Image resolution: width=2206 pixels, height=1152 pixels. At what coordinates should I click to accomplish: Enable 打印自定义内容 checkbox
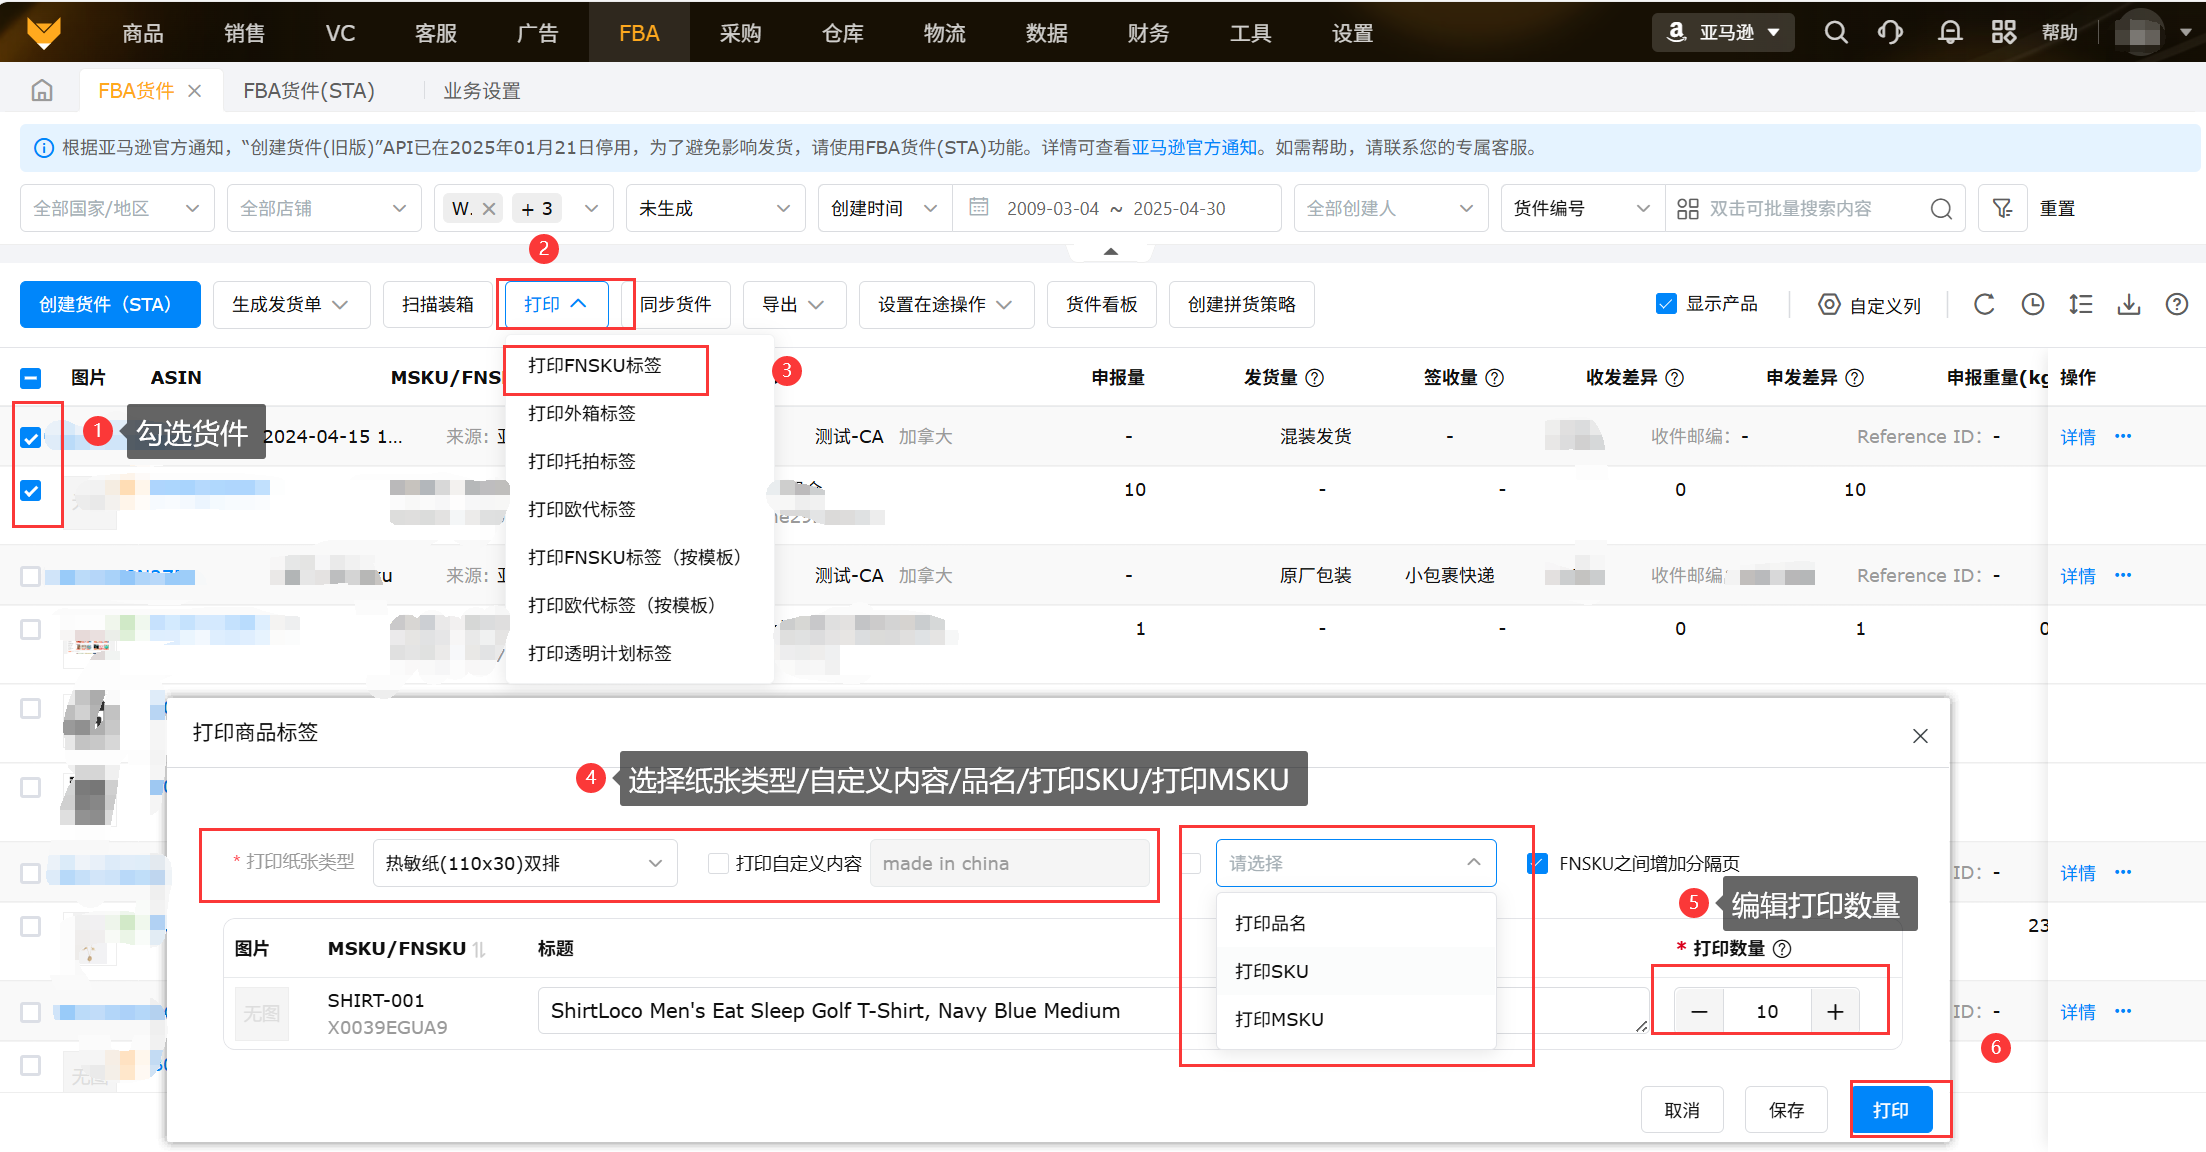pos(718,863)
